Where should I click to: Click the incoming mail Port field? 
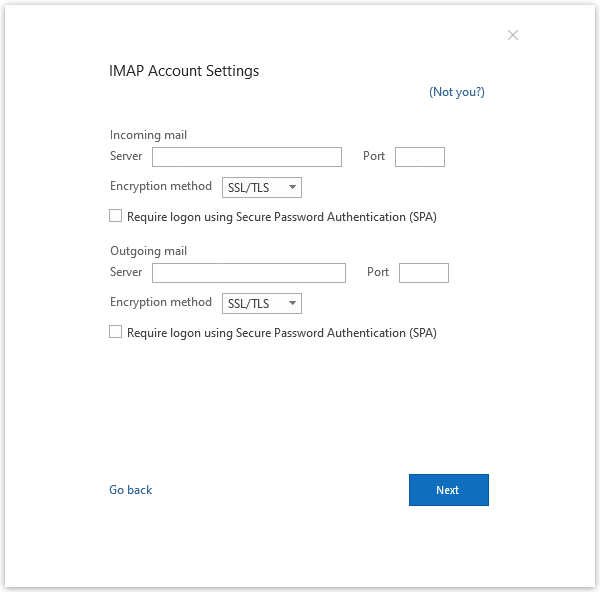click(420, 157)
